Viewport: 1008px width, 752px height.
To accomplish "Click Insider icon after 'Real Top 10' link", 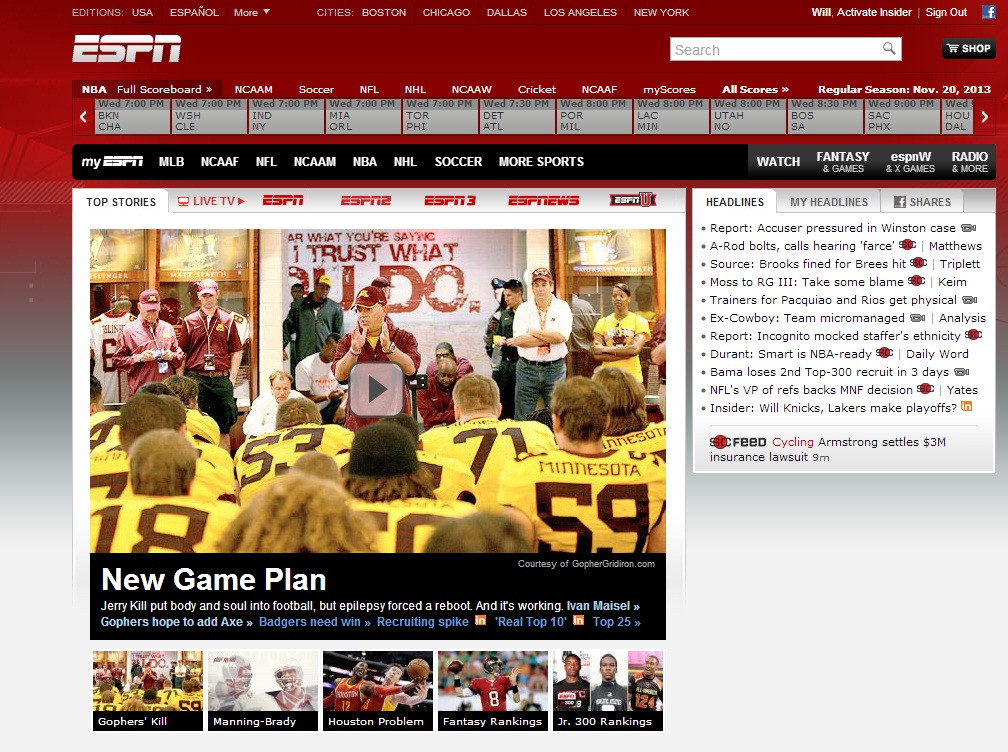I will [x=579, y=620].
